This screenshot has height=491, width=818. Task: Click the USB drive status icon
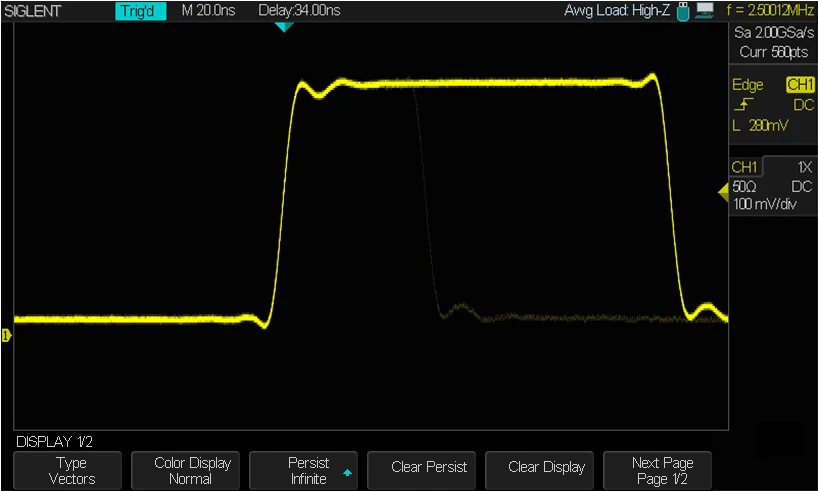[x=683, y=11]
